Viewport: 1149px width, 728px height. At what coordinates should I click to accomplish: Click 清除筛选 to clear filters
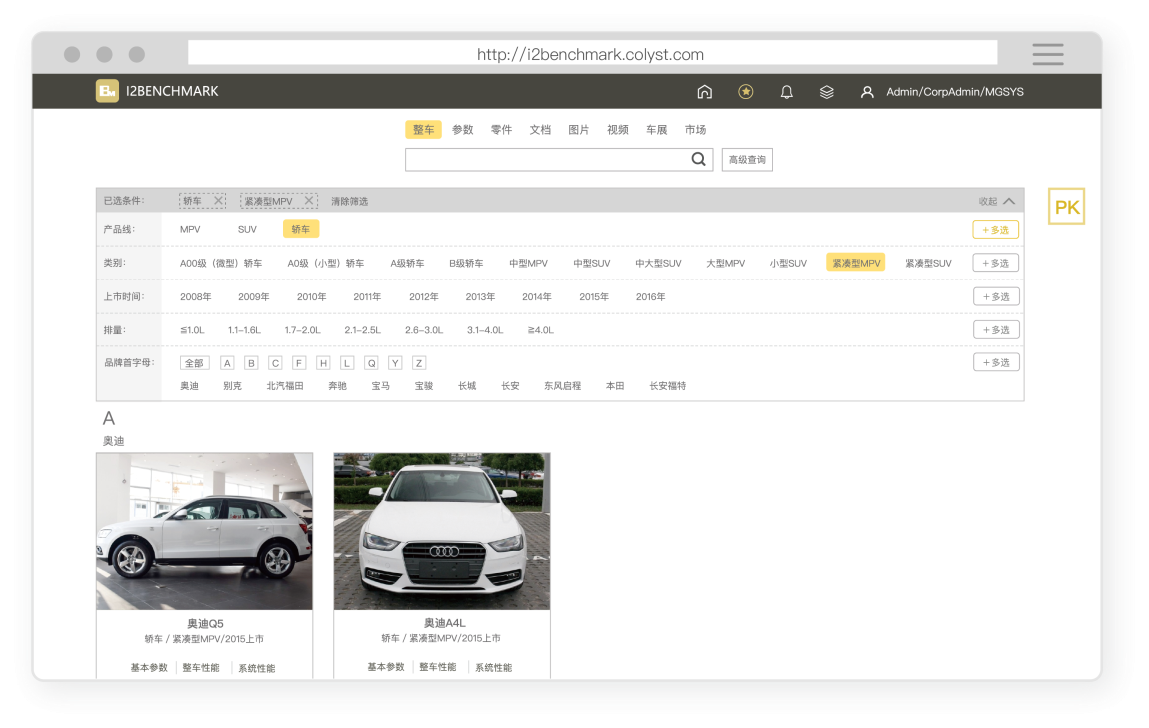click(350, 201)
